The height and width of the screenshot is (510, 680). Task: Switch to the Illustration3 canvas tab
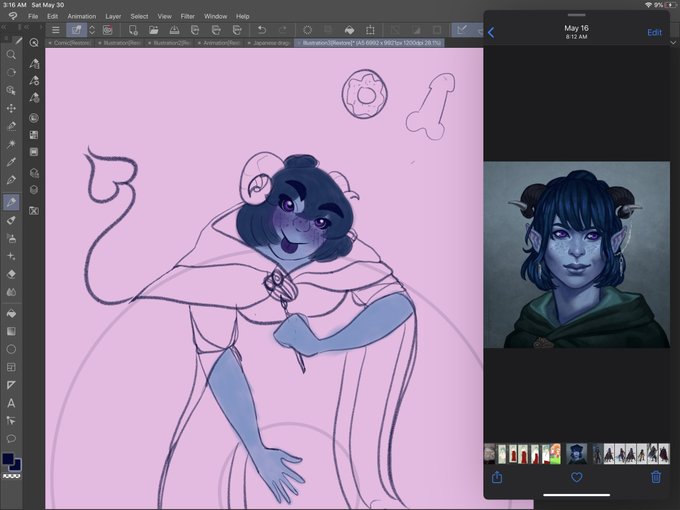click(x=369, y=43)
